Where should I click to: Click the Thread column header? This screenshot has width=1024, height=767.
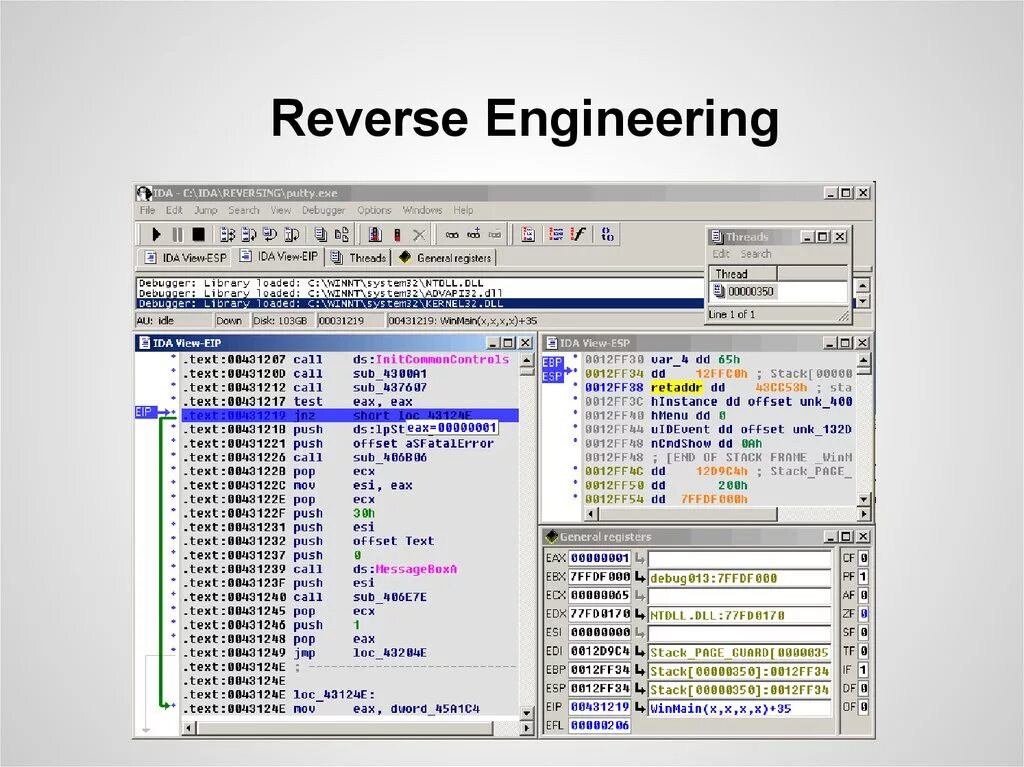tap(743, 274)
